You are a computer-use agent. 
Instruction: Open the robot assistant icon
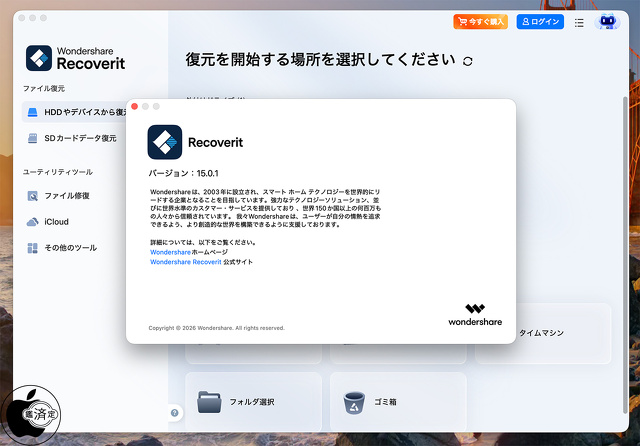(x=607, y=22)
